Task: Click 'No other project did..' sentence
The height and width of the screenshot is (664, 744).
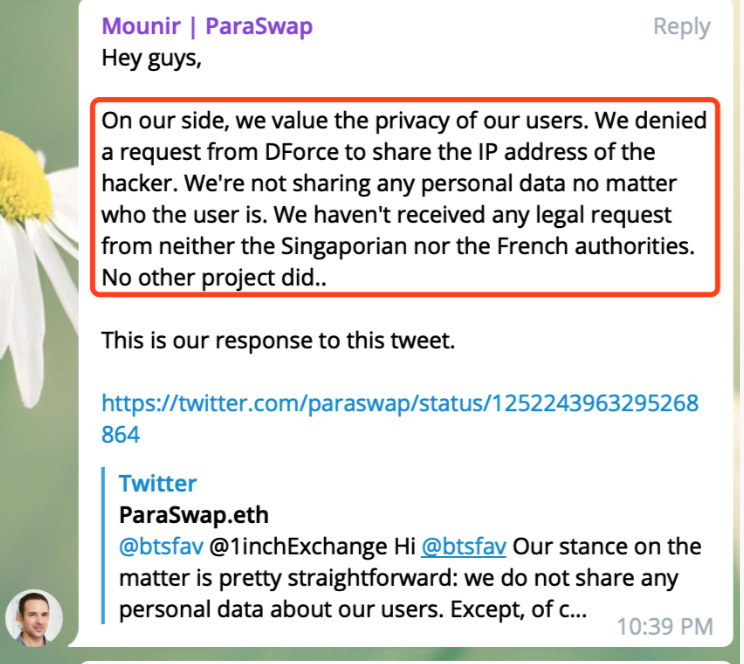Action: coord(215,278)
